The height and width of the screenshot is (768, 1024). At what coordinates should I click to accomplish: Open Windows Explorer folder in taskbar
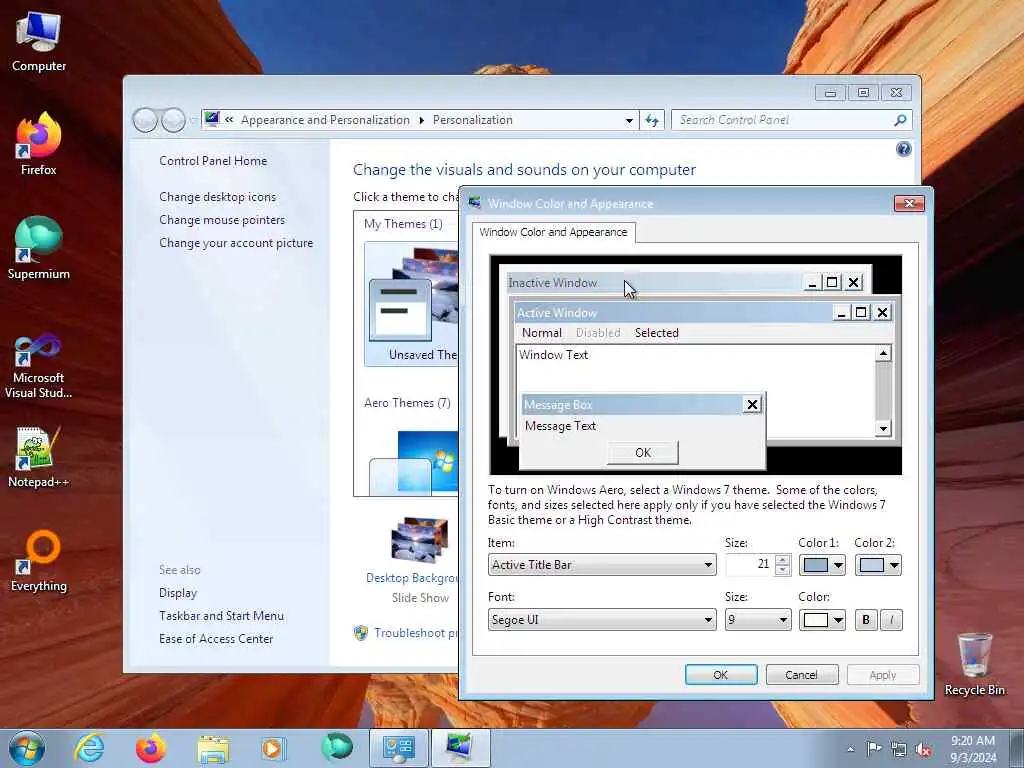[213, 748]
